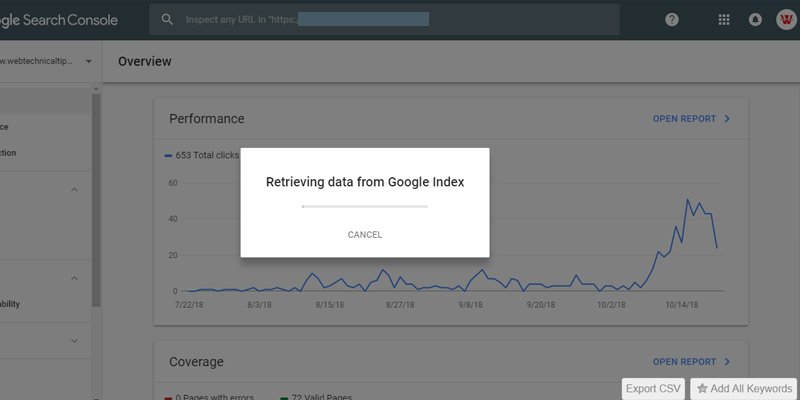The height and width of the screenshot is (400, 800).
Task: Open the Performance report link
Action: [x=685, y=119]
